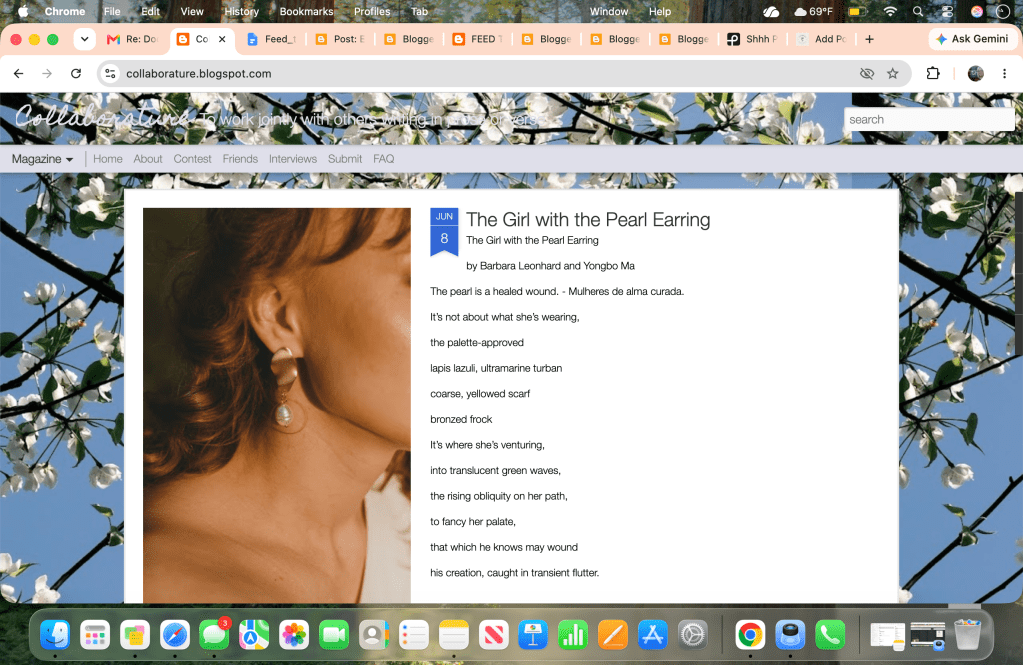
Task: Open Numbers from the Dock
Action: click(x=573, y=634)
